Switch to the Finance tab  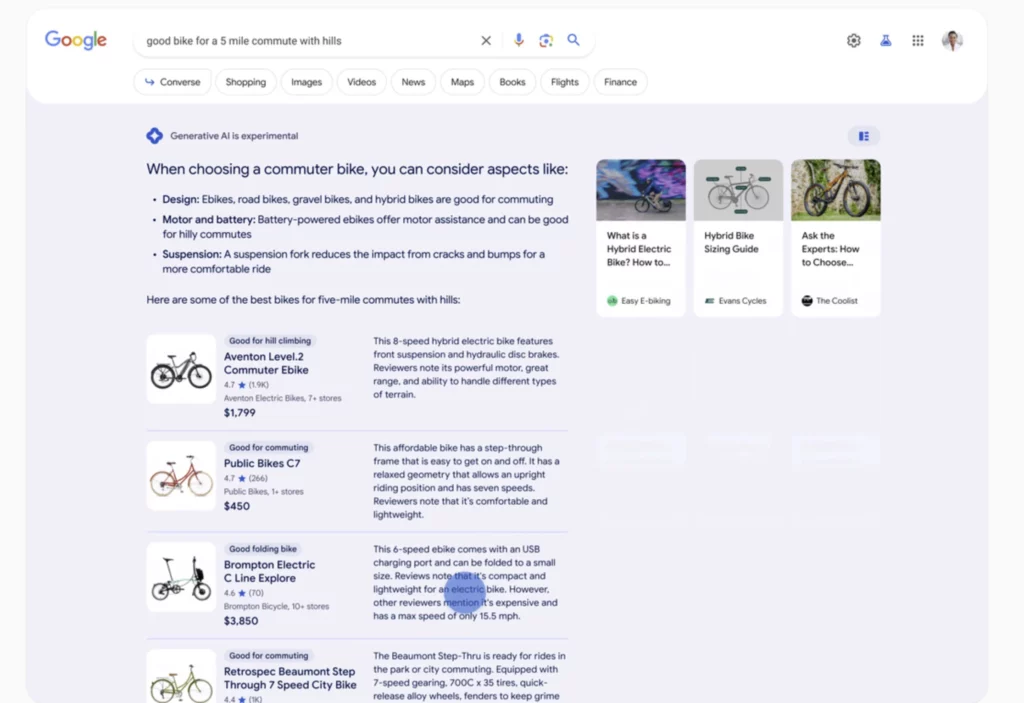coord(620,82)
